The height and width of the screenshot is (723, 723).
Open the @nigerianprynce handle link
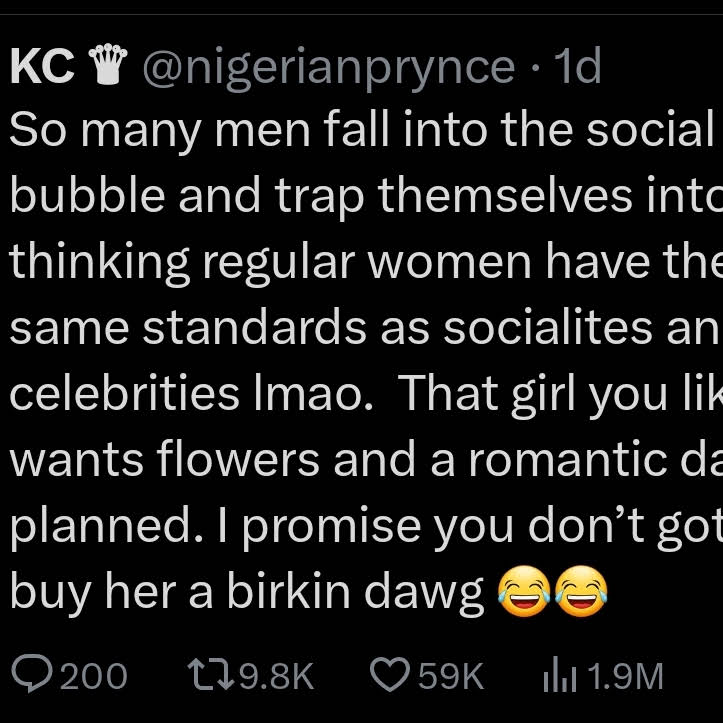pos(328,68)
